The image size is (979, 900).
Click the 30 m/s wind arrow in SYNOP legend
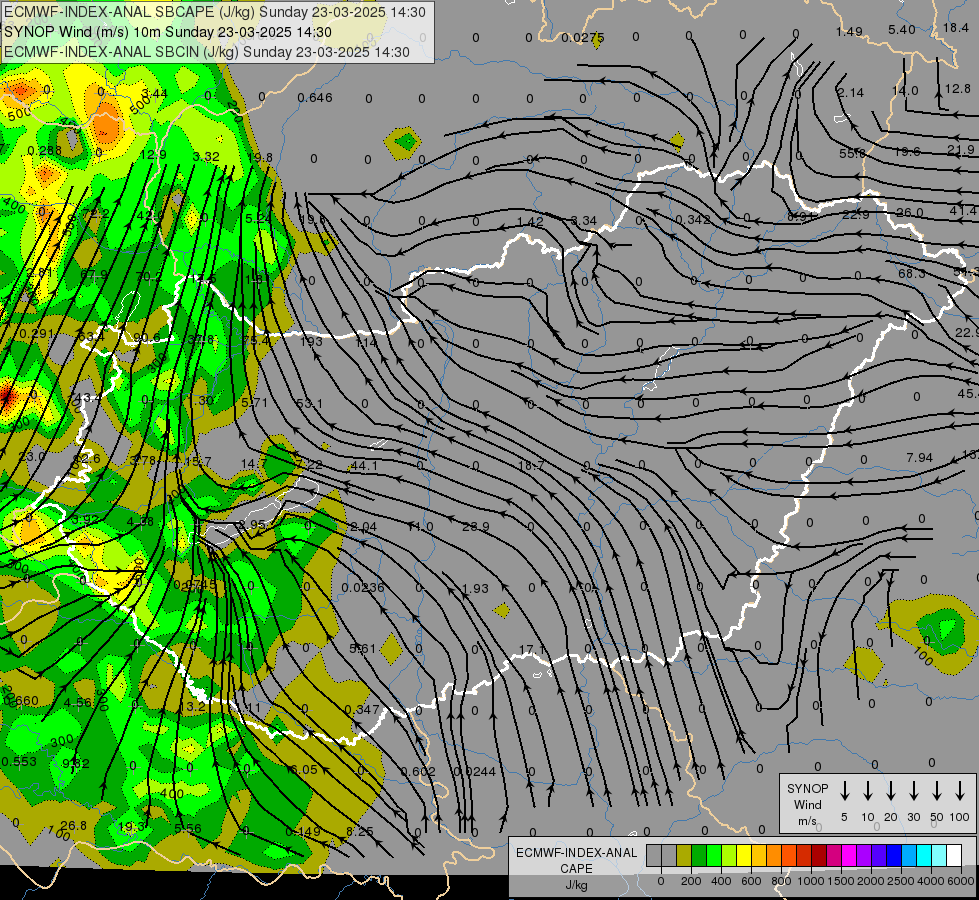click(913, 790)
